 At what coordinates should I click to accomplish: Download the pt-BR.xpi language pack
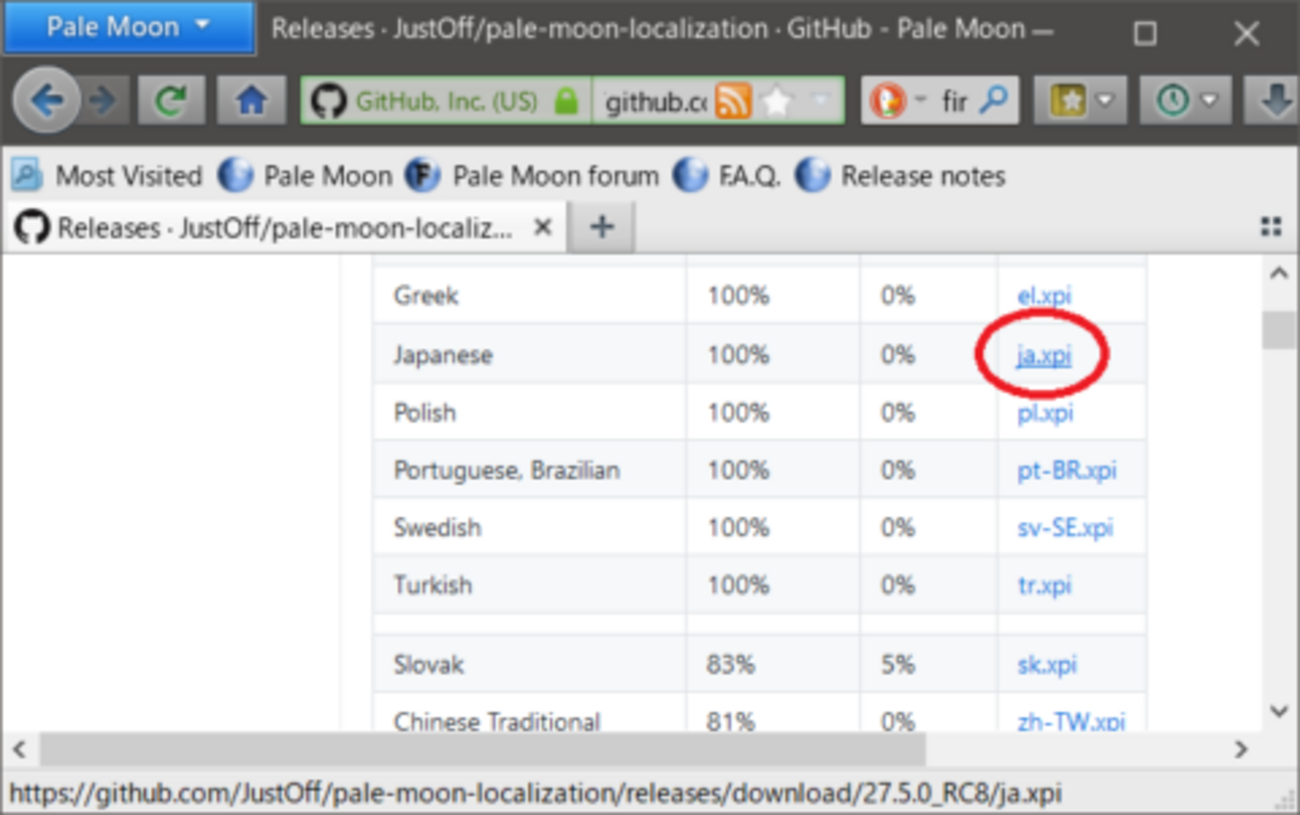click(x=1066, y=470)
